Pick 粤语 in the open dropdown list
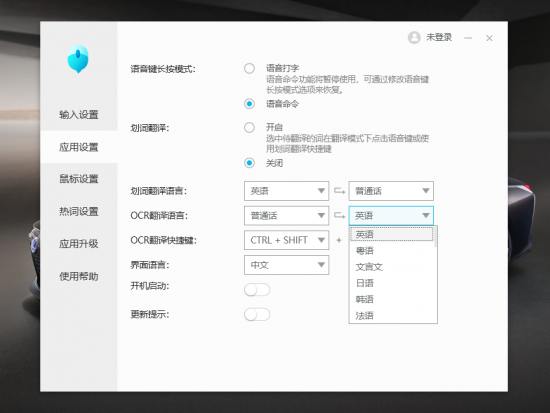Image resolution: width=550 pixels, height=413 pixels. coord(392,251)
